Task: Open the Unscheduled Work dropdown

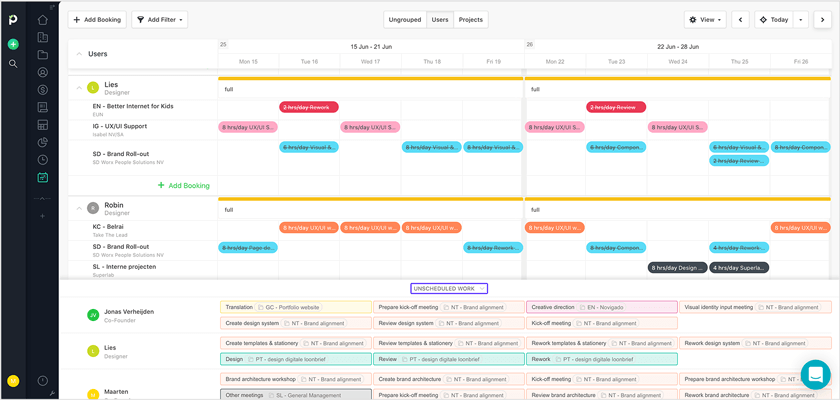Action: 449,289
